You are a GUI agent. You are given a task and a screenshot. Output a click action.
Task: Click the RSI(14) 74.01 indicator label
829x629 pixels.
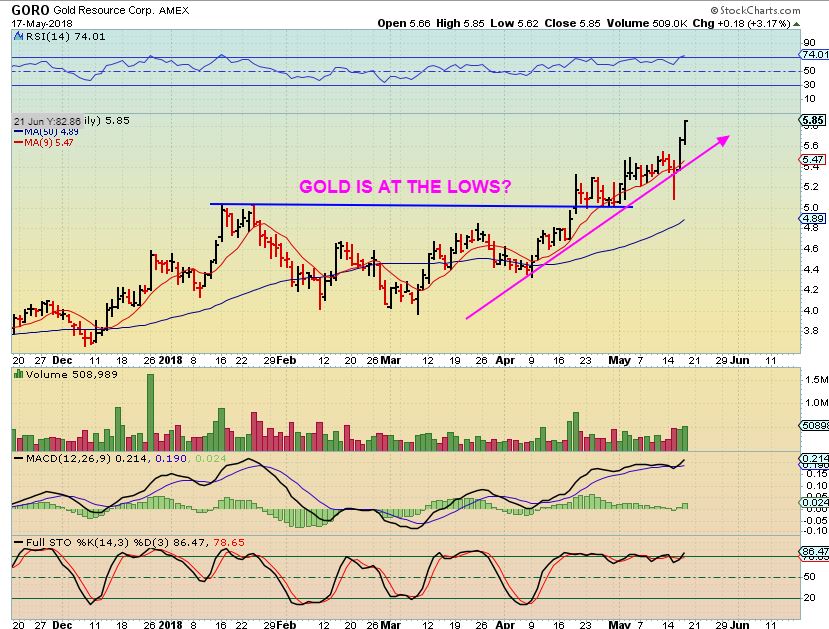65,36
